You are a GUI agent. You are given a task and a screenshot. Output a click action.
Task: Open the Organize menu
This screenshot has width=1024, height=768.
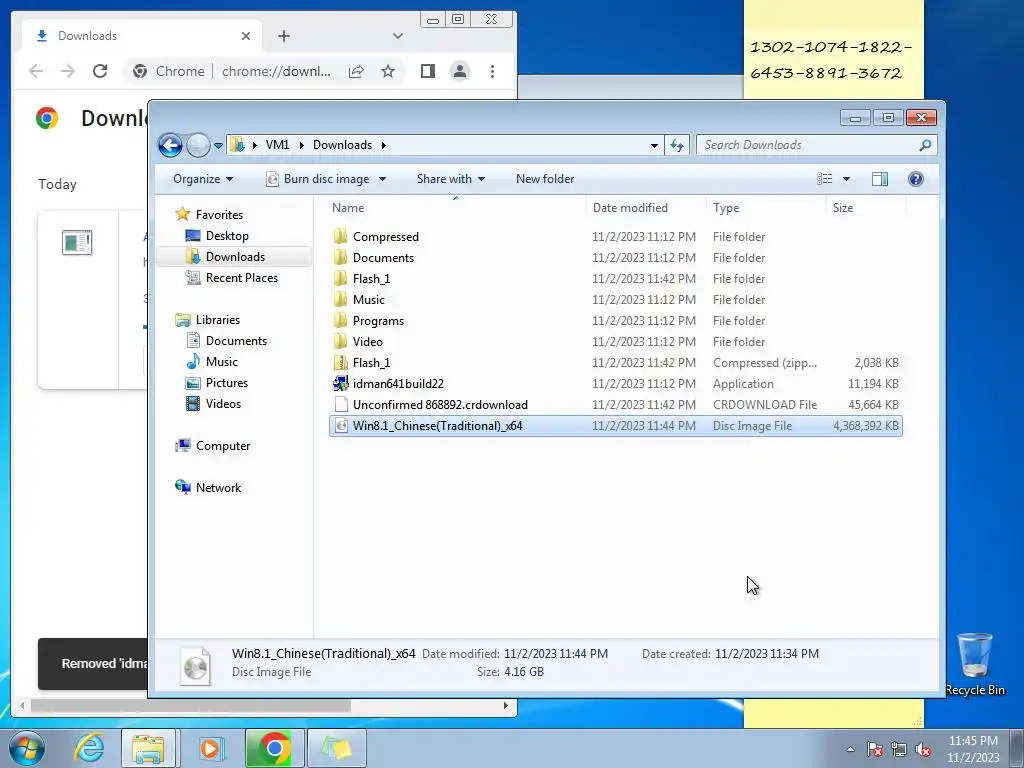(x=202, y=179)
